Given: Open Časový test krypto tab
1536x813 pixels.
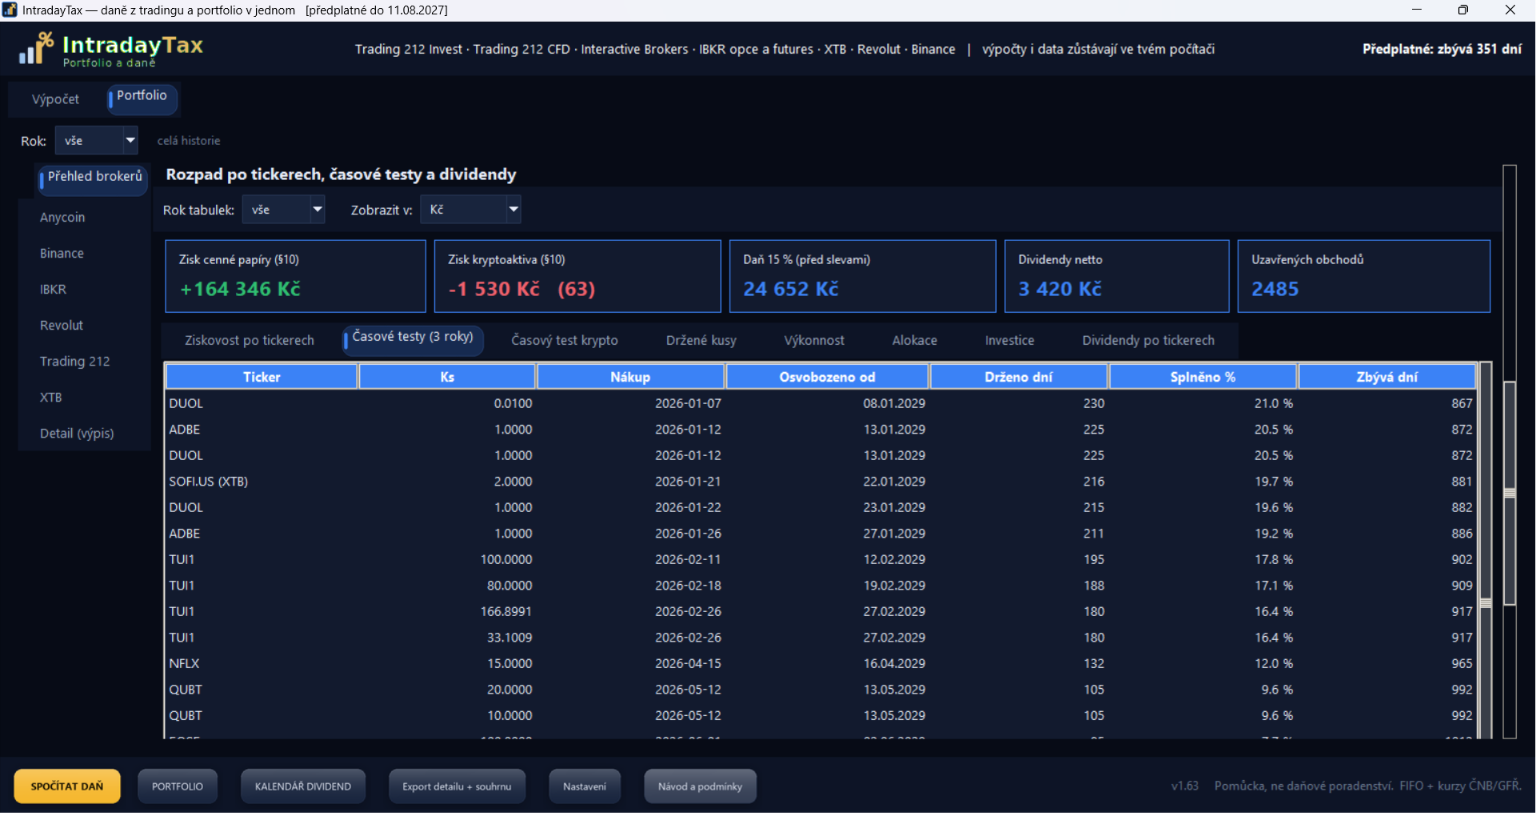Looking at the screenshot, I should 564,340.
